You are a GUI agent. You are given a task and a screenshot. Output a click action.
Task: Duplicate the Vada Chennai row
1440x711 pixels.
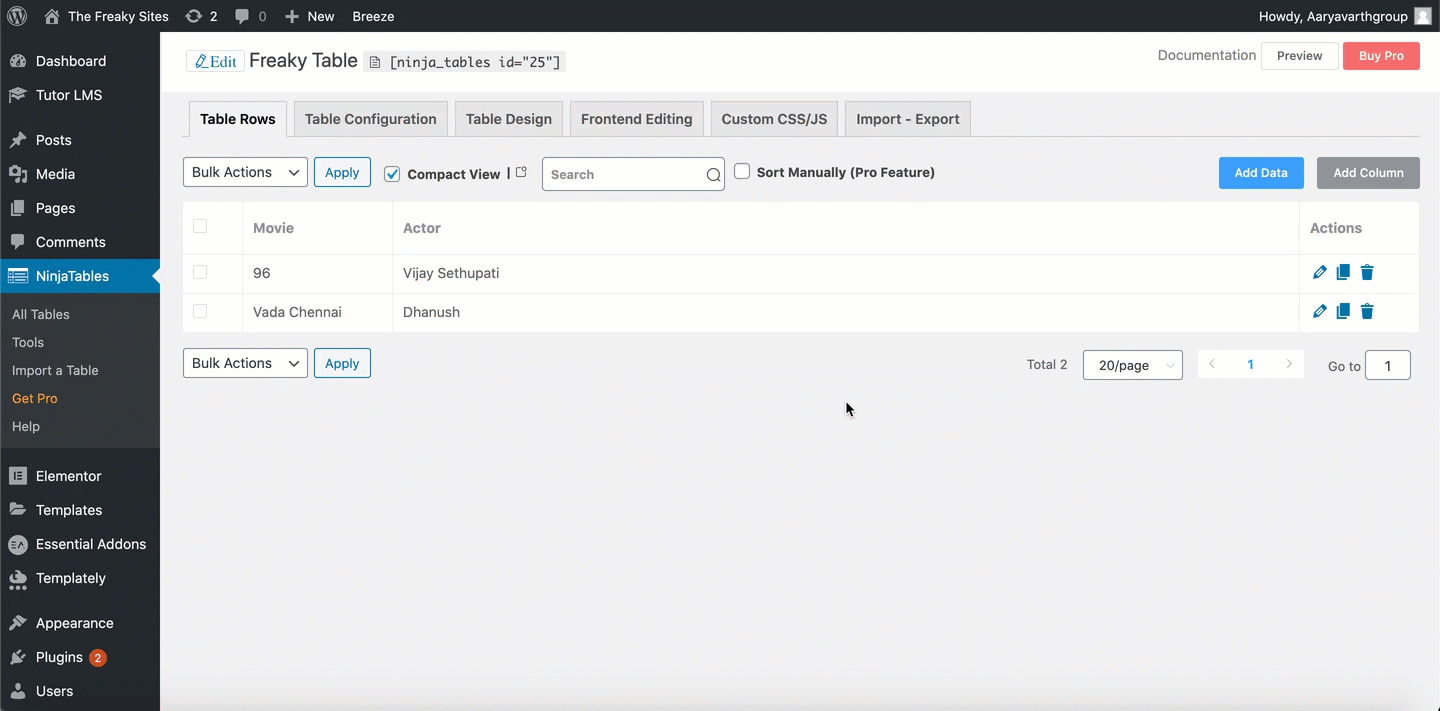point(1343,311)
